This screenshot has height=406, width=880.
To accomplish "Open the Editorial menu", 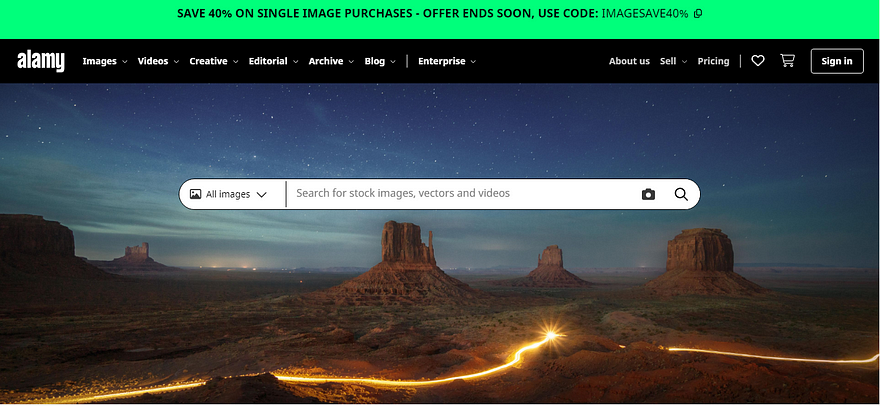I will tap(273, 61).
